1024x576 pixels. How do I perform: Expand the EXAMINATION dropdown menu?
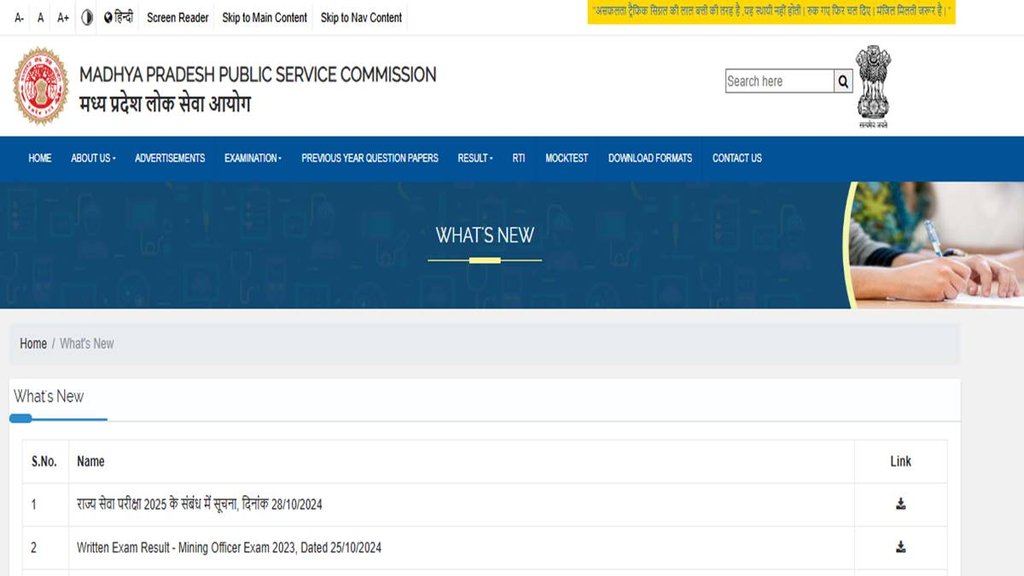[253, 158]
